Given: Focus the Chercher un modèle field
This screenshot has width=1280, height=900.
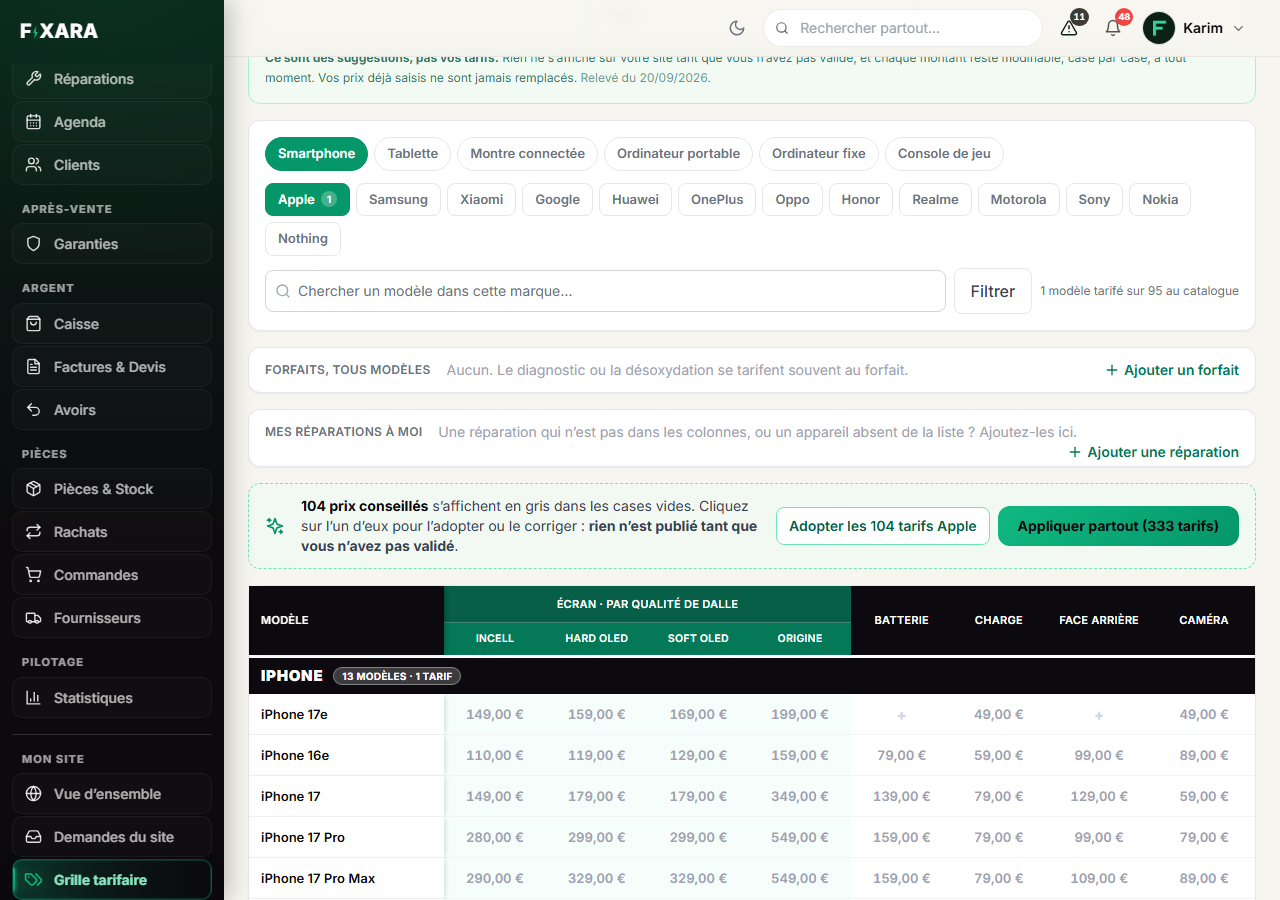Looking at the screenshot, I should pos(605,291).
